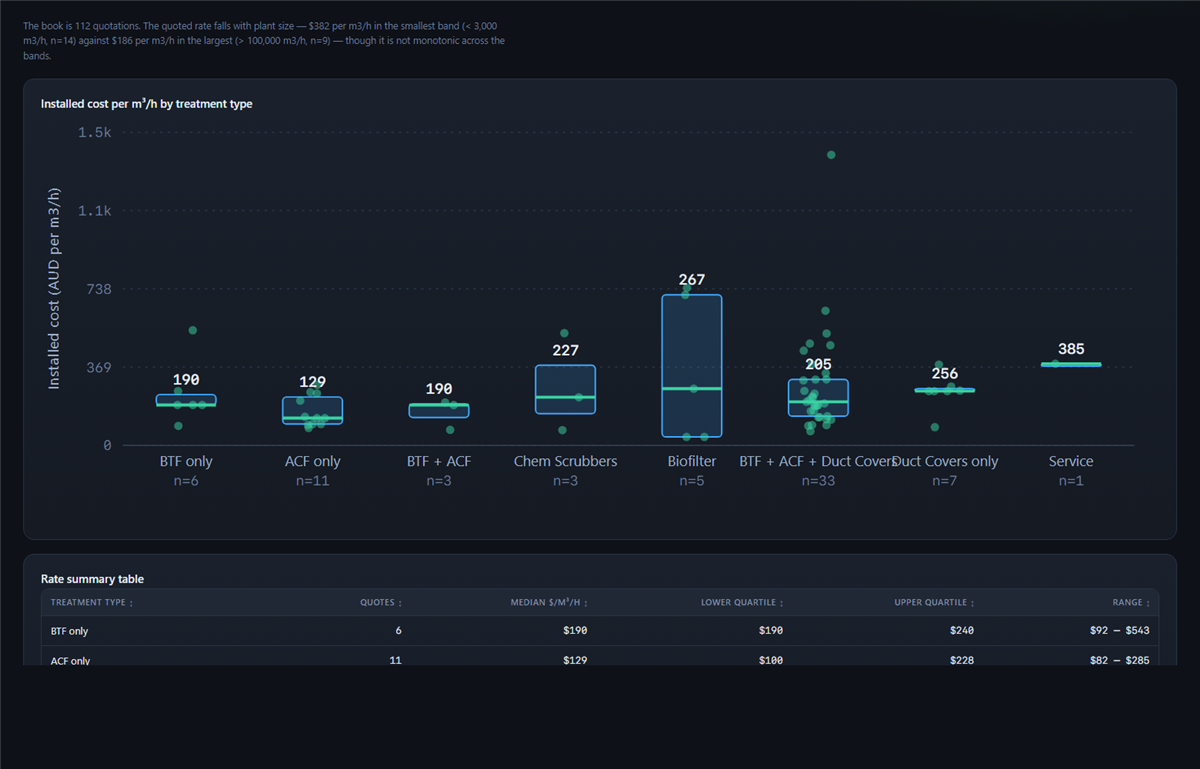
Task: Click the highest outlier dot near 1.5k
Action: tap(831, 155)
